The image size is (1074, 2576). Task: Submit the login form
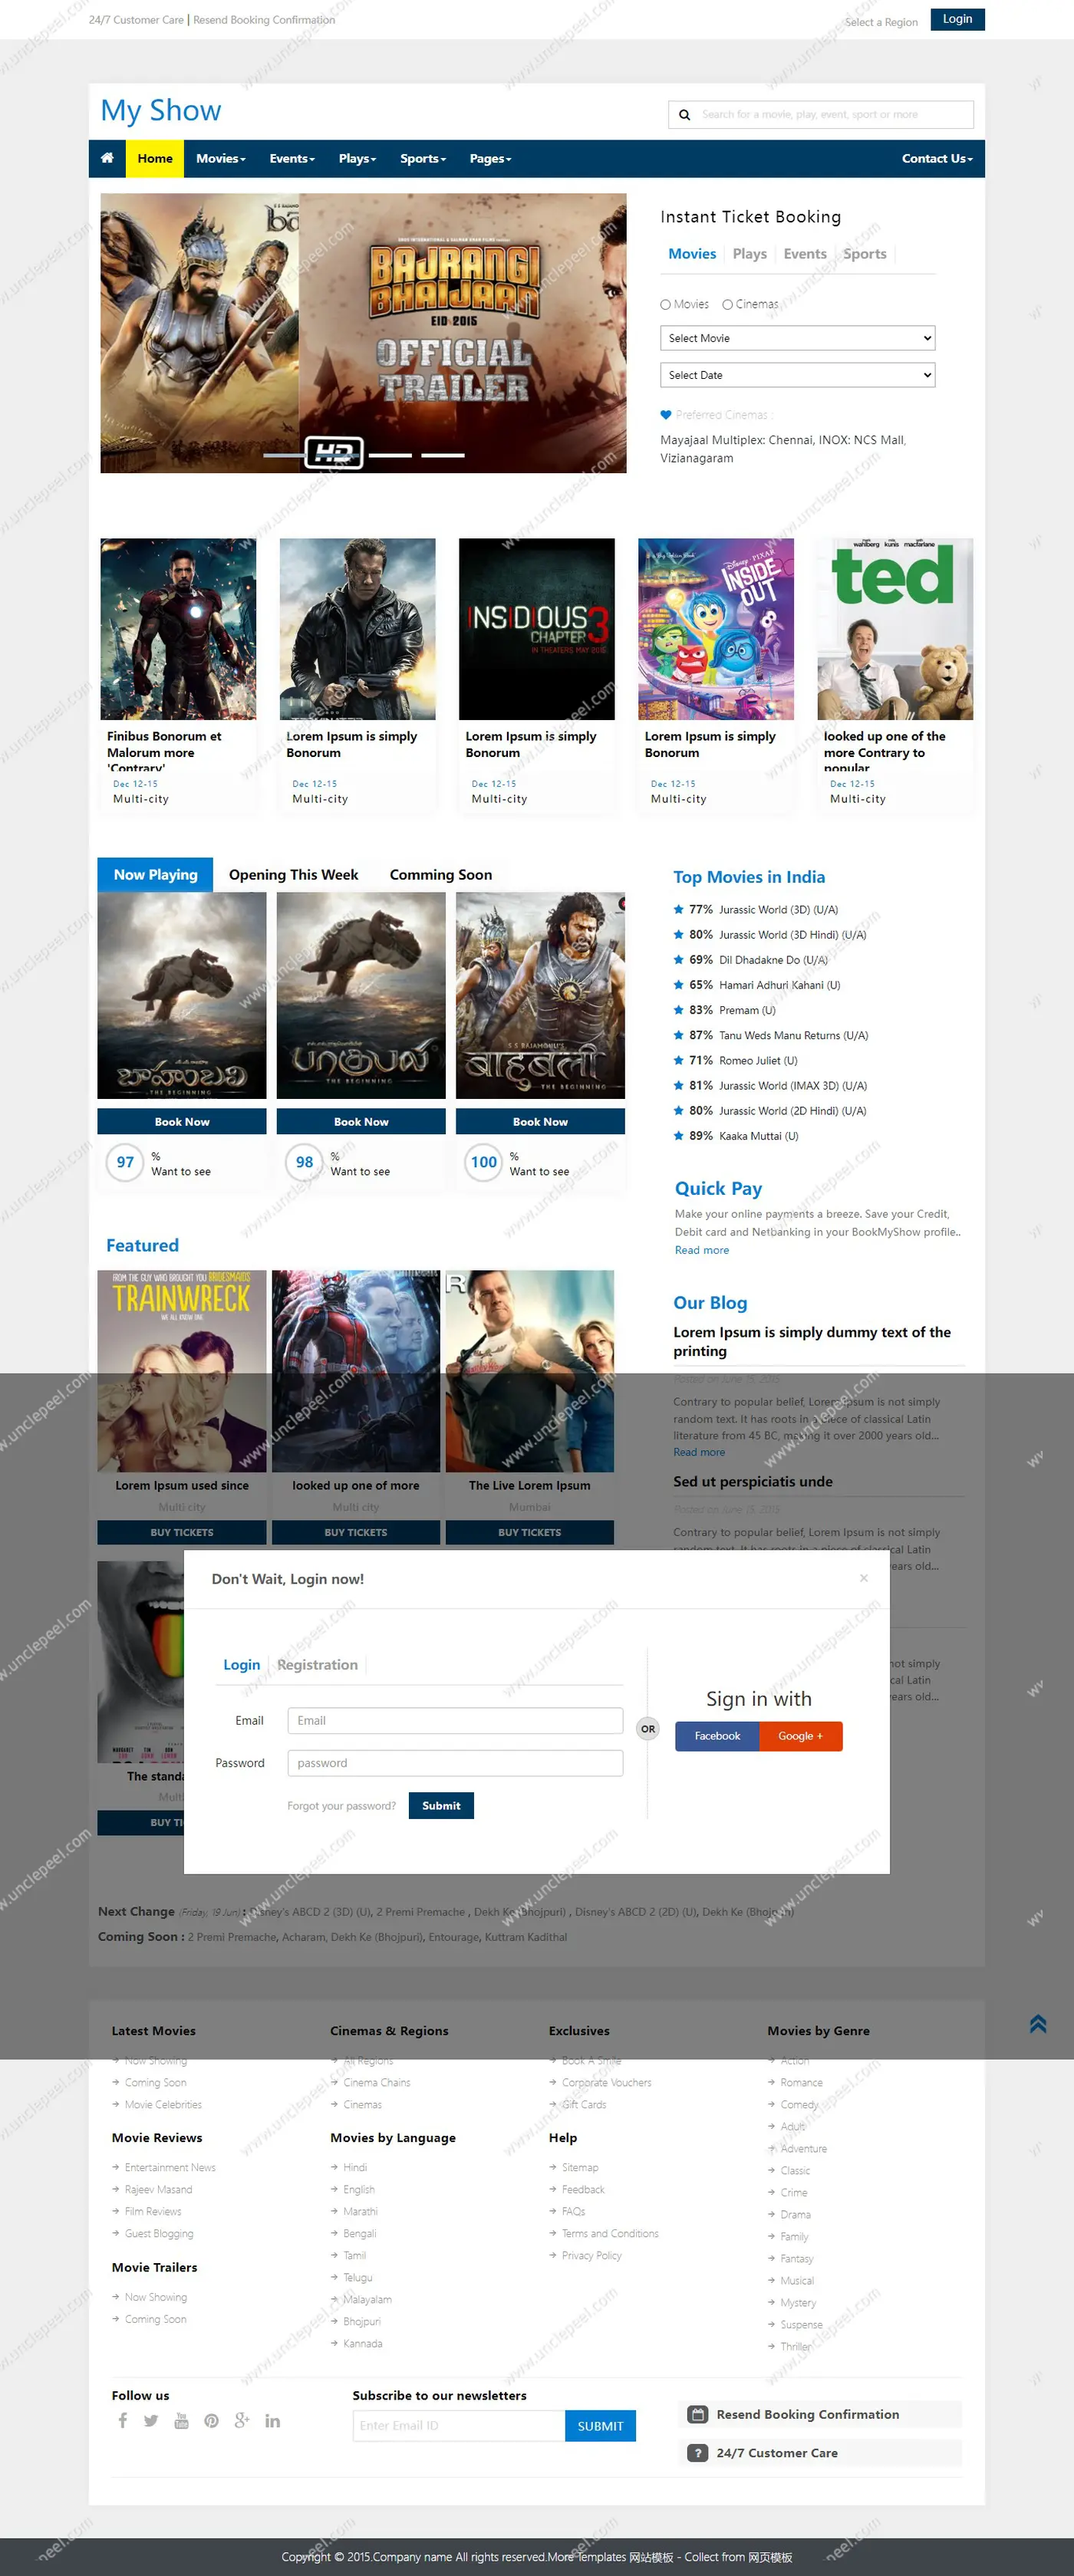[441, 1805]
